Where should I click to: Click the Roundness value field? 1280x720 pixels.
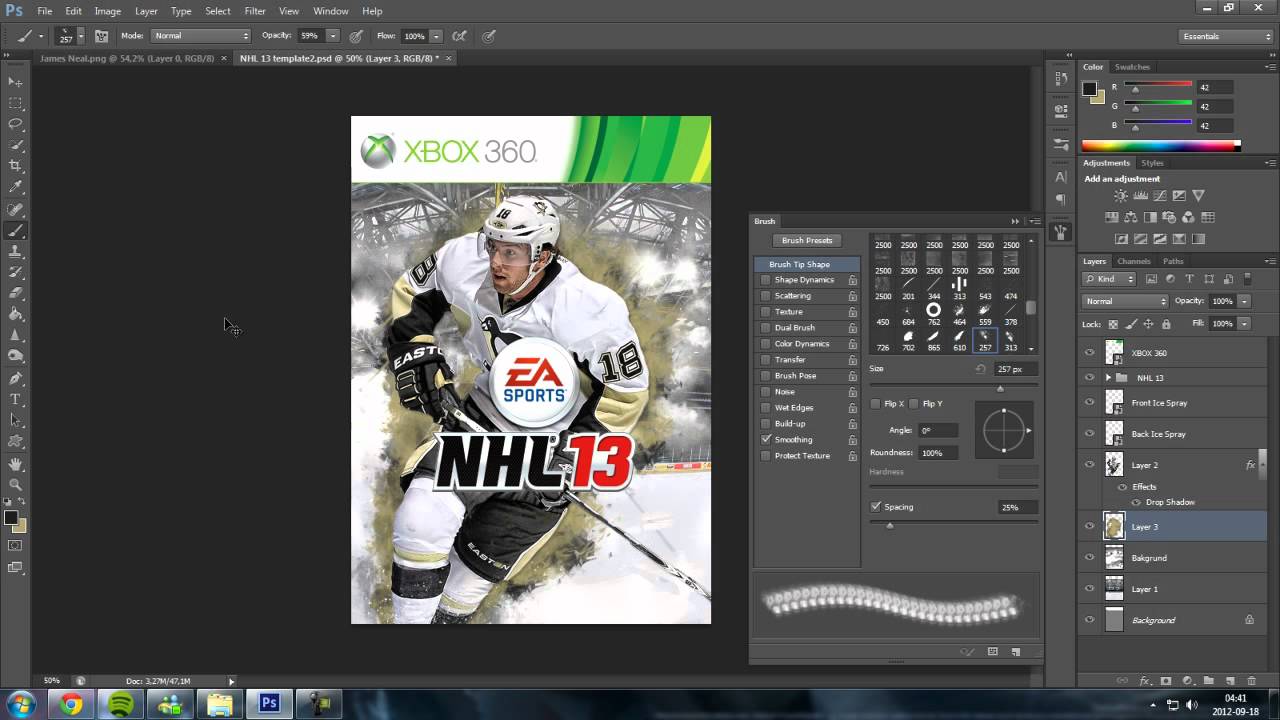(x=938, y=453)
